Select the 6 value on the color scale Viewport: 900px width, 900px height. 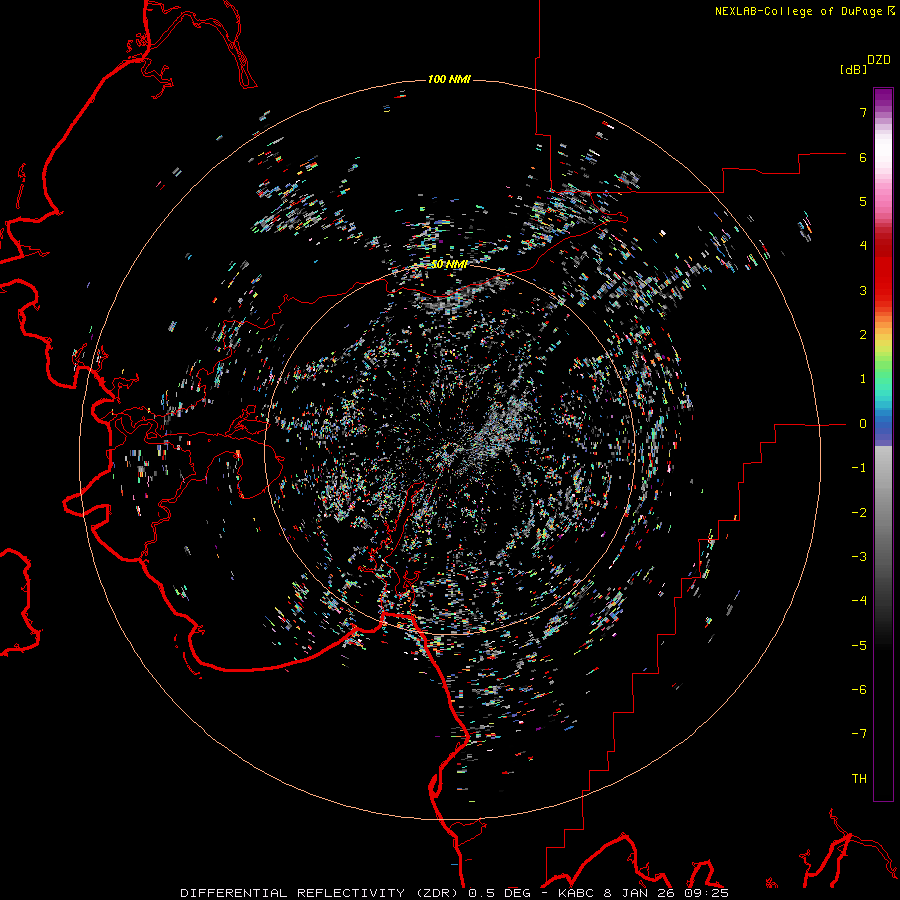click(x=863, y=157)
